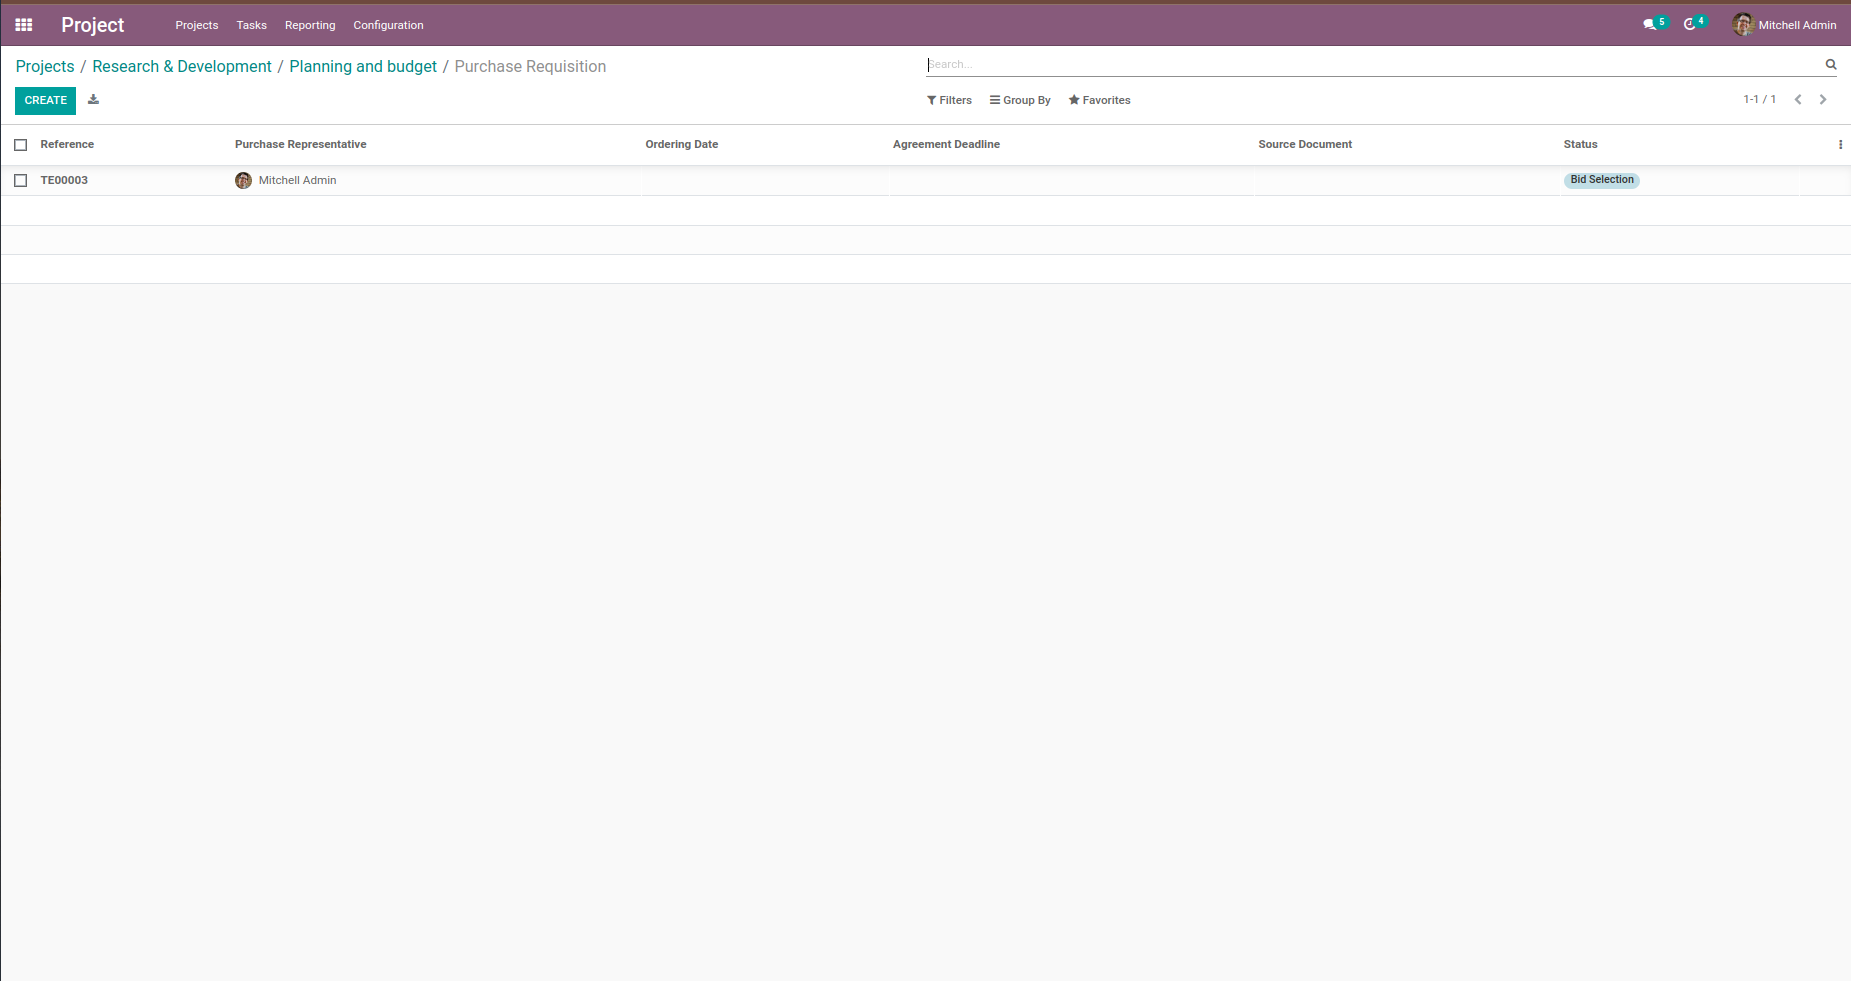The image size is (1851, 981).
Task: Click the download export icon
Action: tap(94, 100)
